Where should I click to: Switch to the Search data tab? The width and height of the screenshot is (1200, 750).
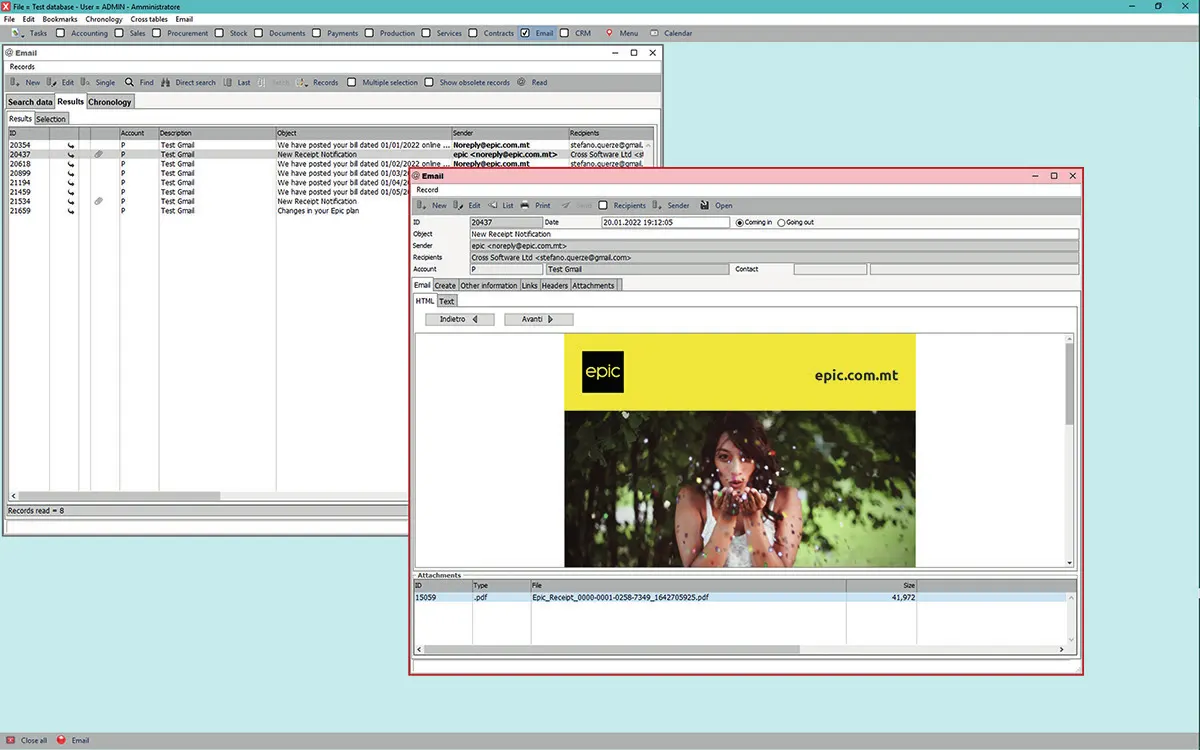point(30,102)
